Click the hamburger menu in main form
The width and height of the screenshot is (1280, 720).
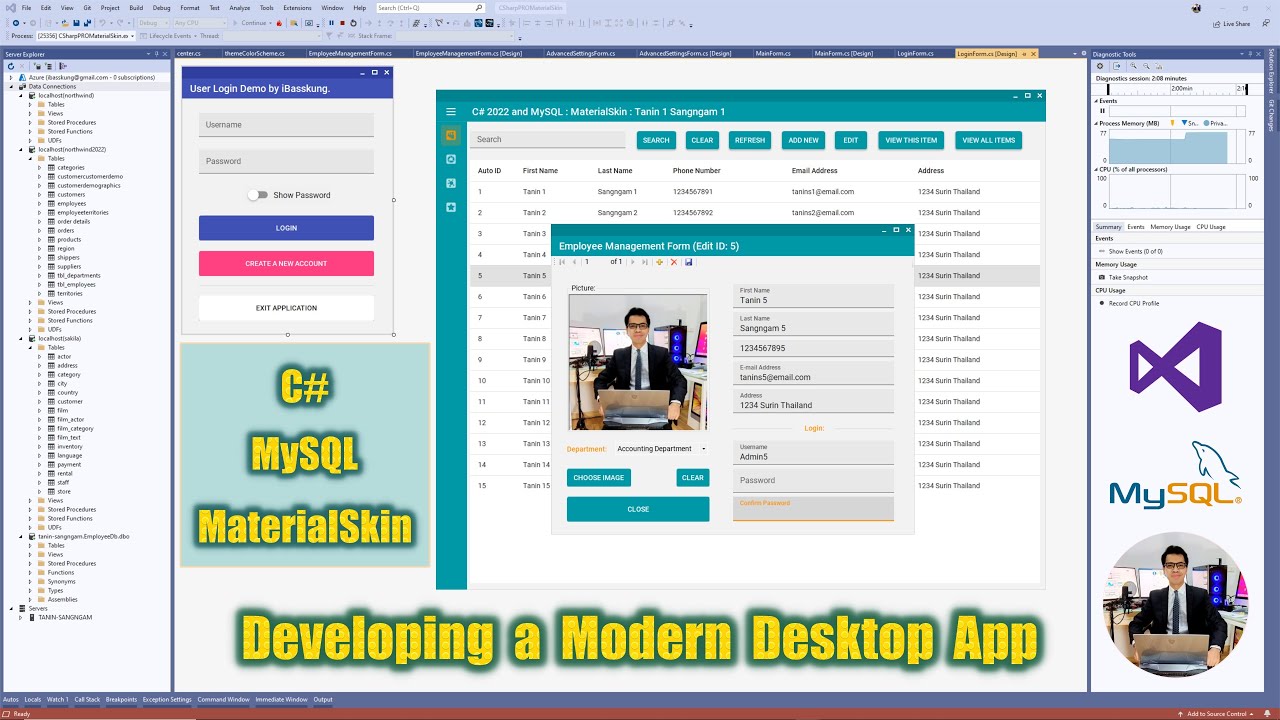coord(451,112)
